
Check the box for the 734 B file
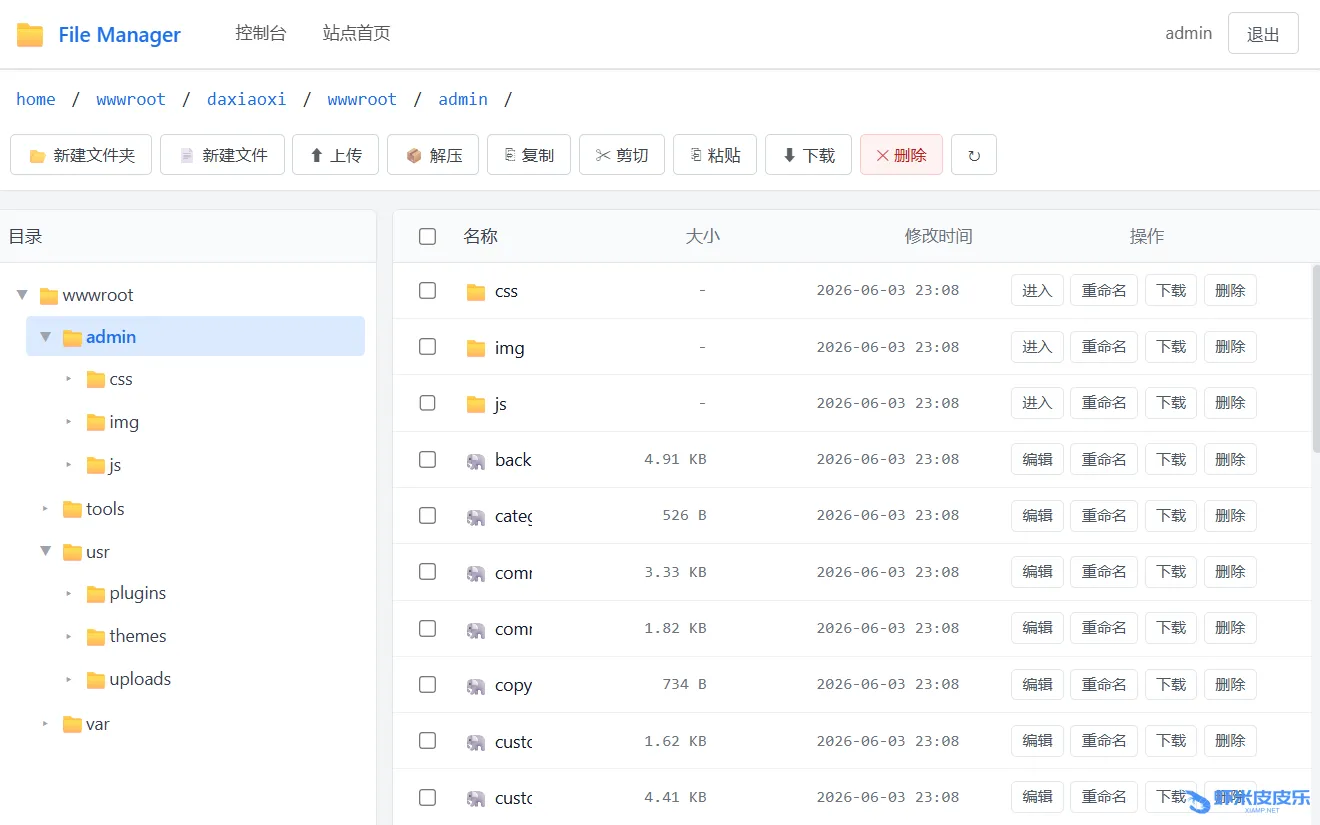pos(428,684)
